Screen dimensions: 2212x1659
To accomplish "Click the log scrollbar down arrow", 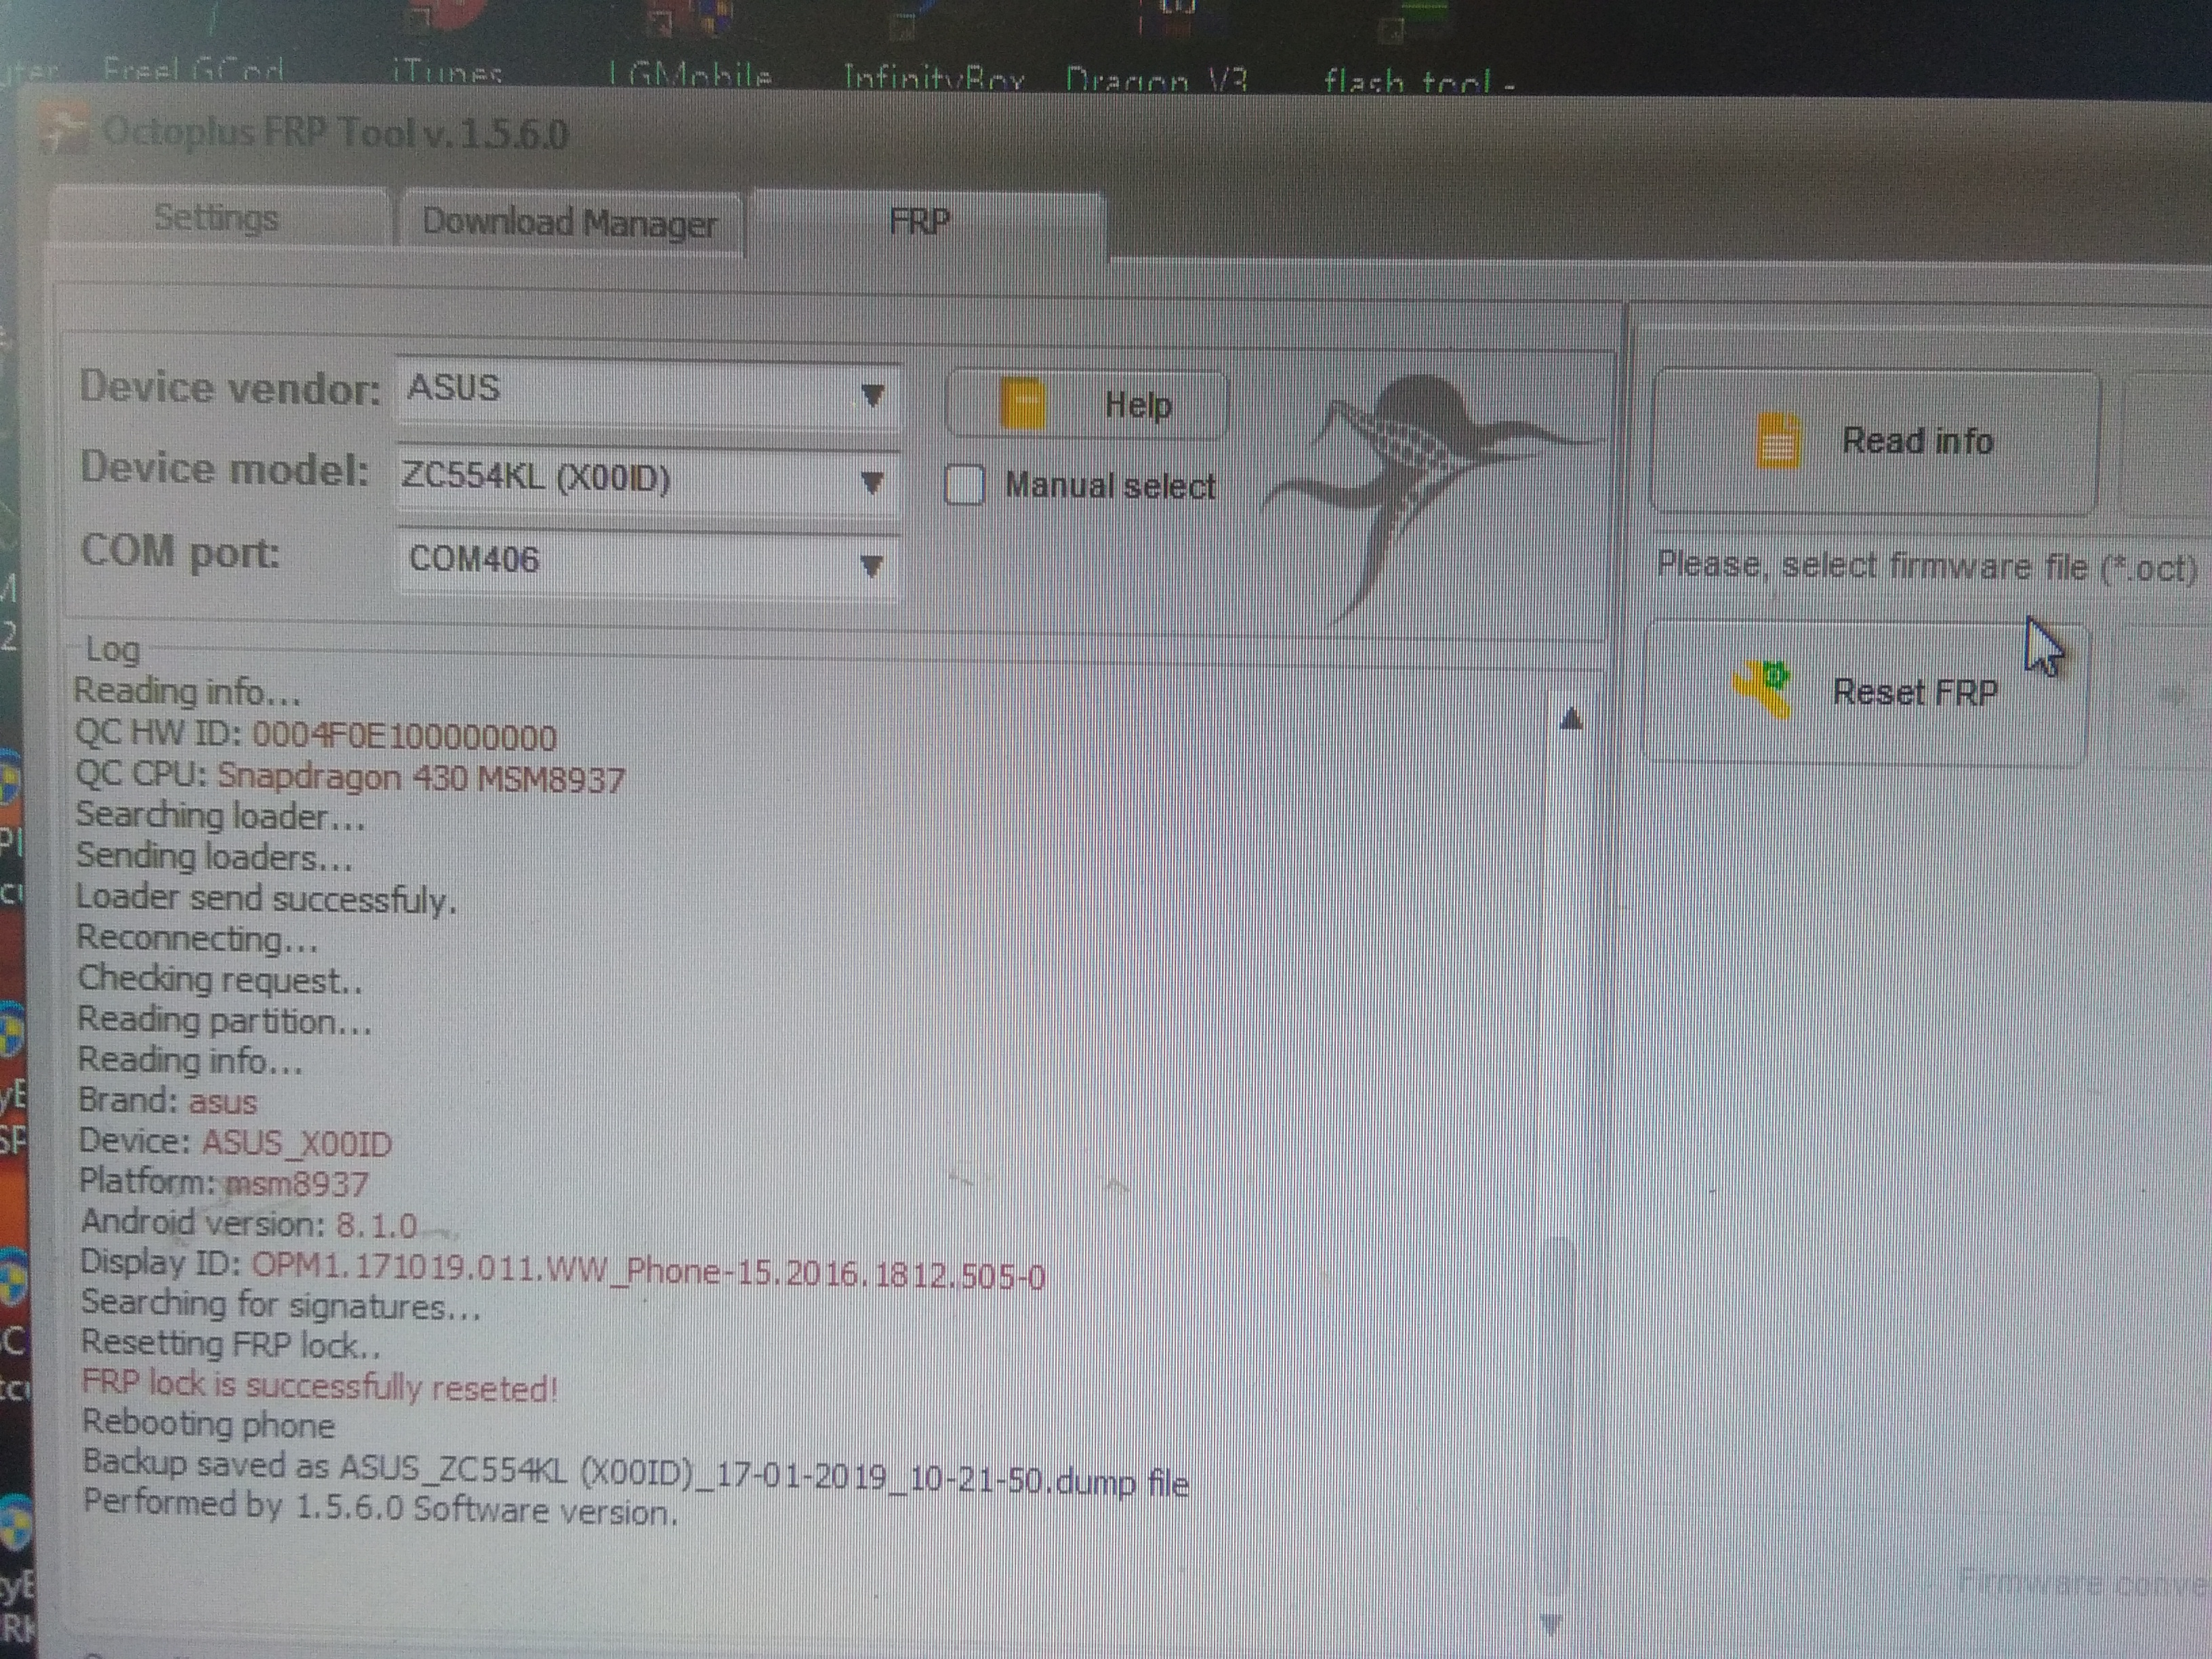I will tap(1551, 1624).
